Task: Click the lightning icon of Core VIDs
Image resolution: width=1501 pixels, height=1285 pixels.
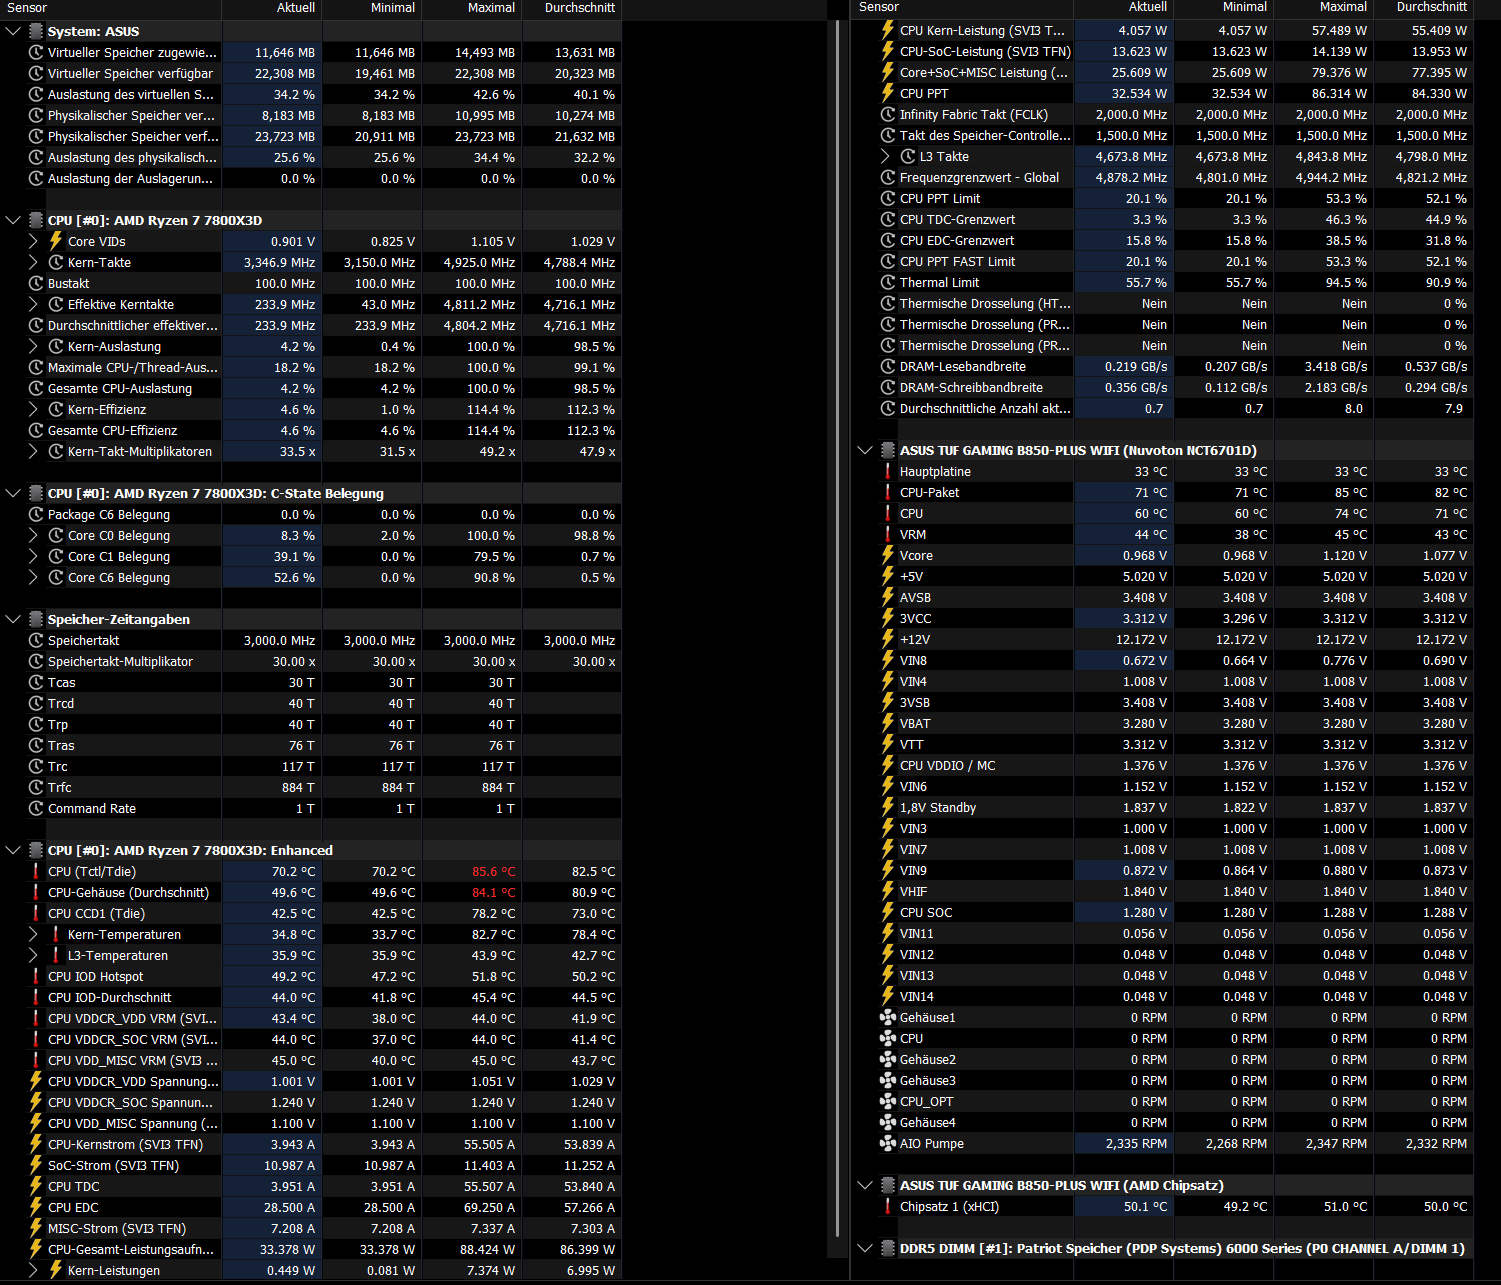Action: click(x=56, y=241)
